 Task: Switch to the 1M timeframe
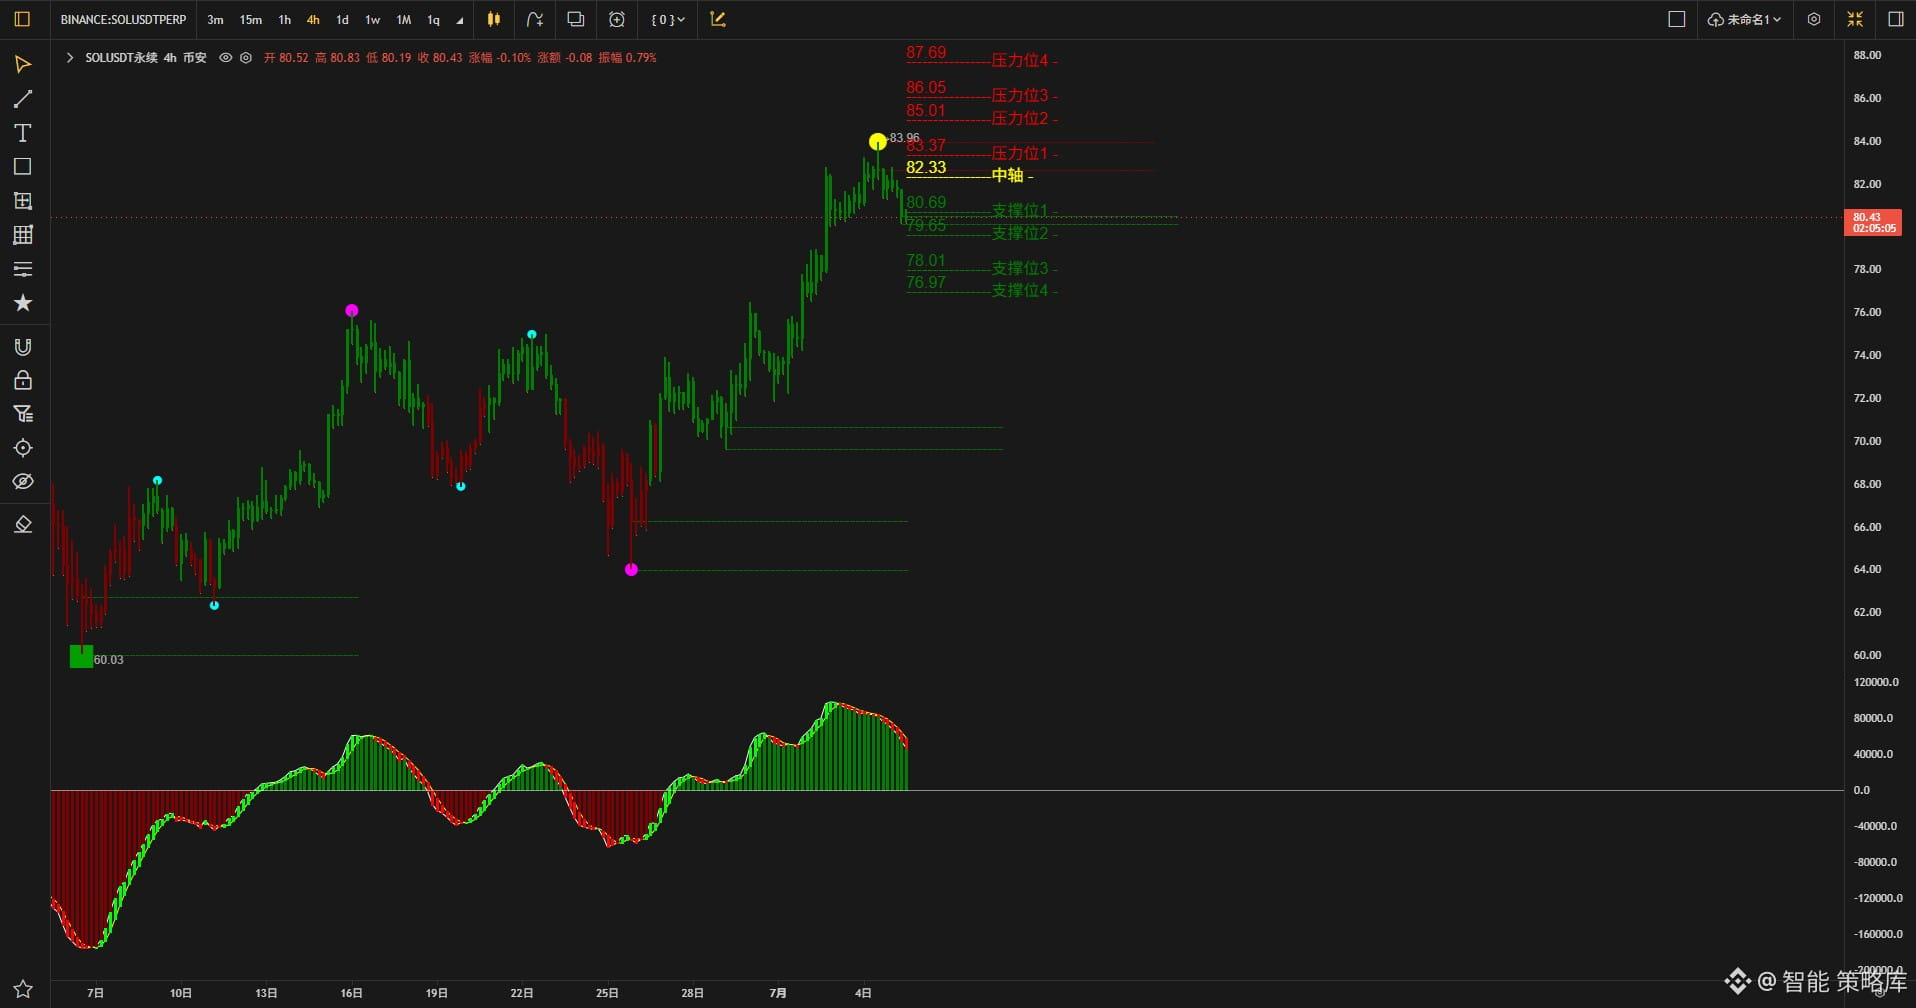tap(404, 20)
